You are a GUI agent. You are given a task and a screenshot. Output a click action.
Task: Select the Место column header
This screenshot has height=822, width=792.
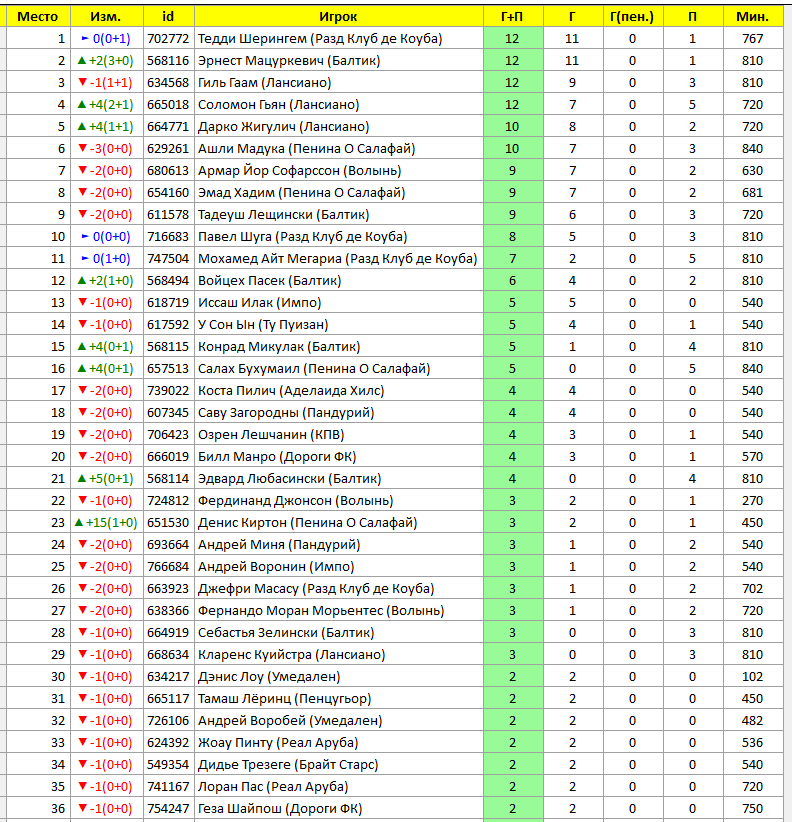tap(38, 16)
